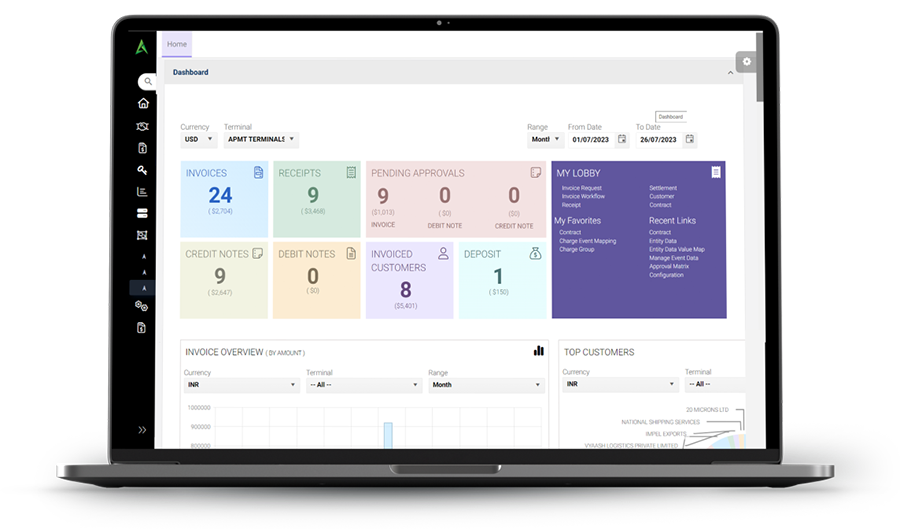Click the key icon in the sidebar
This screenshot has height=529, width=900.
point(143,170)
